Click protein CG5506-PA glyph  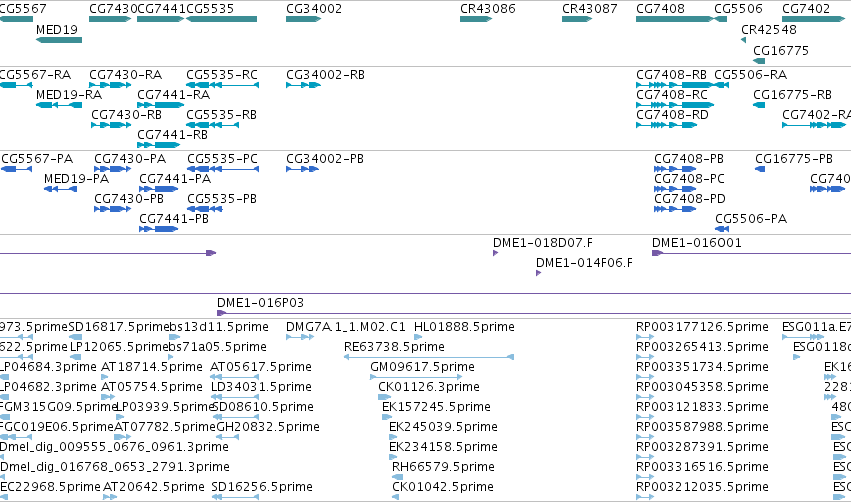[x=722, y=229]
